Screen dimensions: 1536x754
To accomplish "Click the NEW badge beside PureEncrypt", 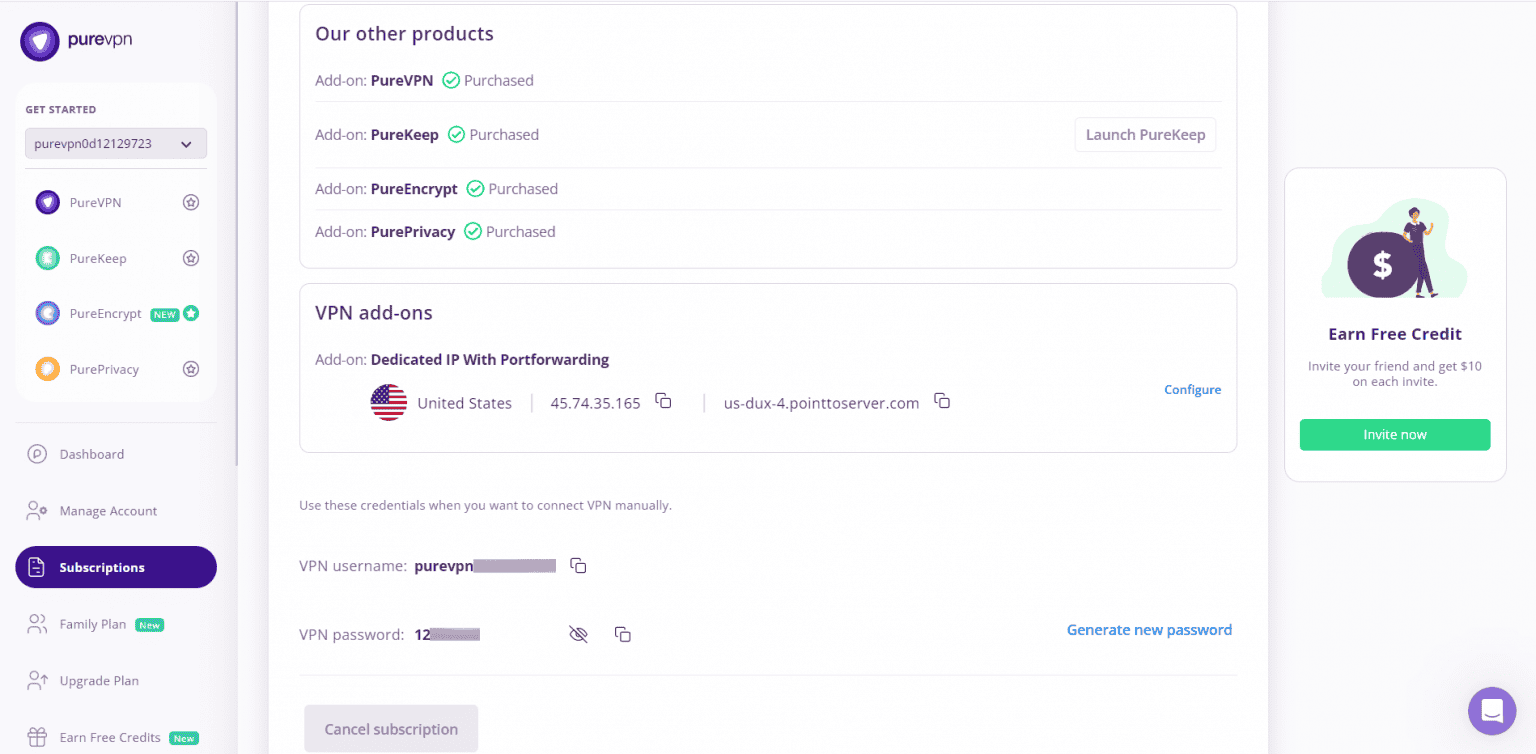I will point(164,314).
